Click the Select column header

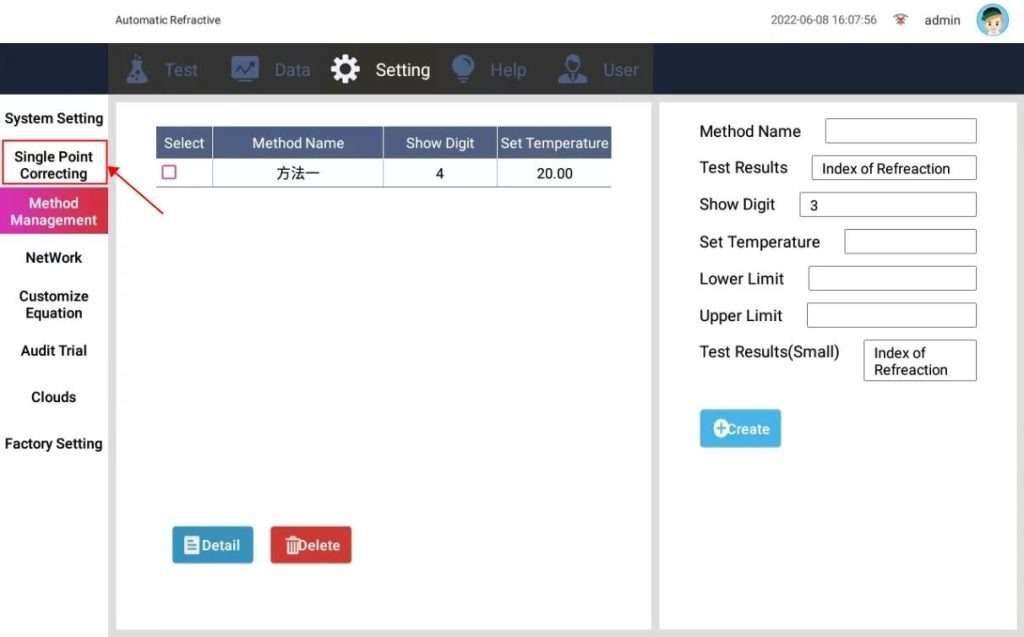[184, 143]
